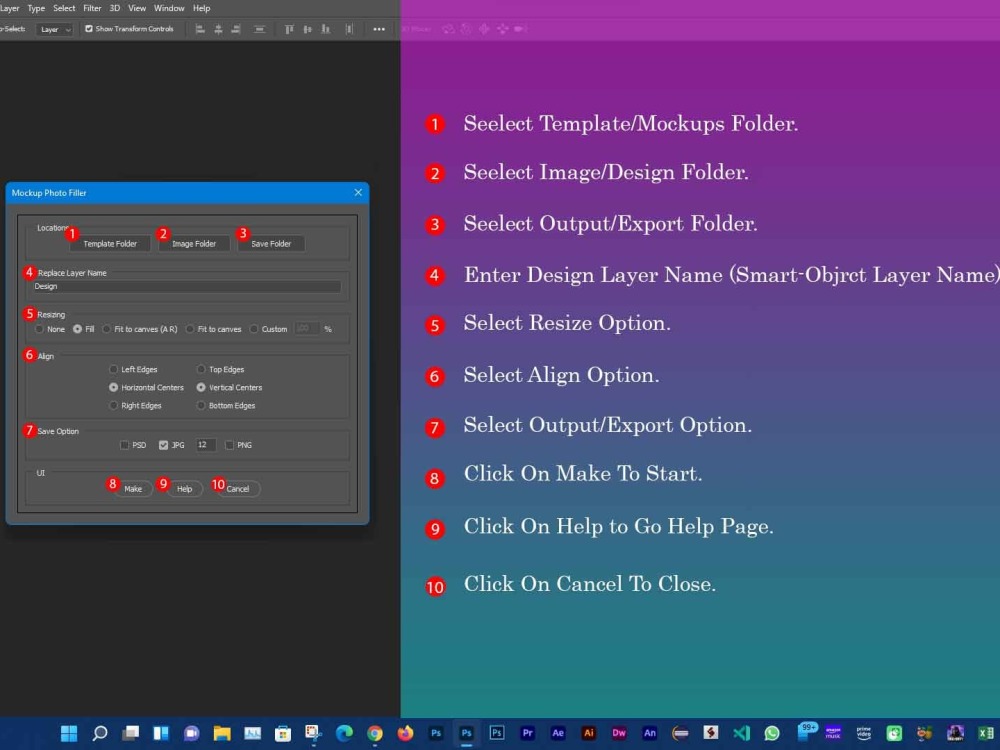Image resolution: width=1000 pixels, height=750 pixels.
Task: Close the Mockup Photo Filler dialog
Action: (x=358, y=193)
